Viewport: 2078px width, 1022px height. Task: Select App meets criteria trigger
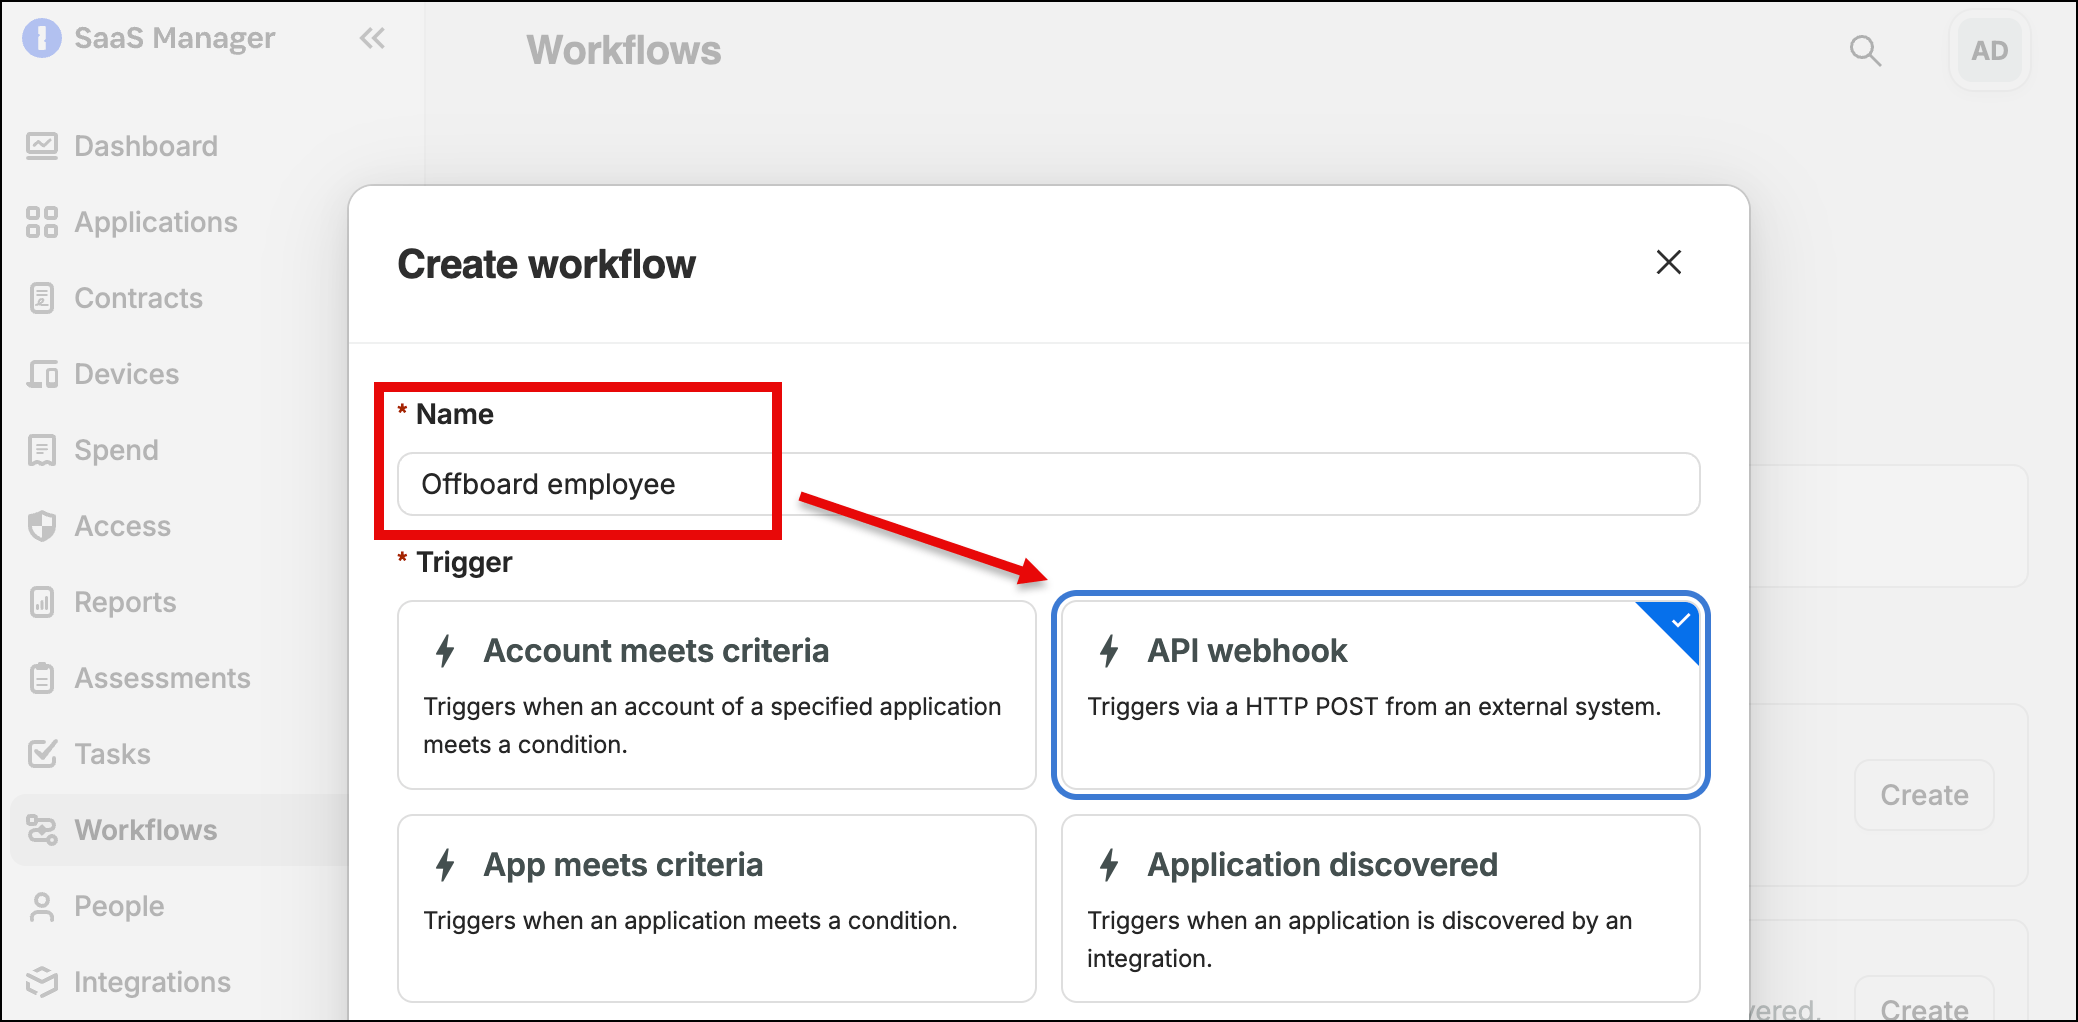click(x=717, y=908)
